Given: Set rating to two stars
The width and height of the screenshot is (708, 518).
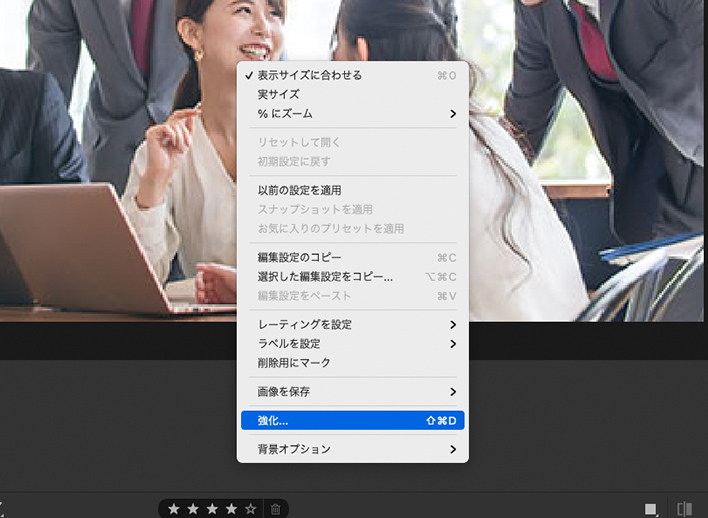Looking at the screenshot, I should (193, 509).
